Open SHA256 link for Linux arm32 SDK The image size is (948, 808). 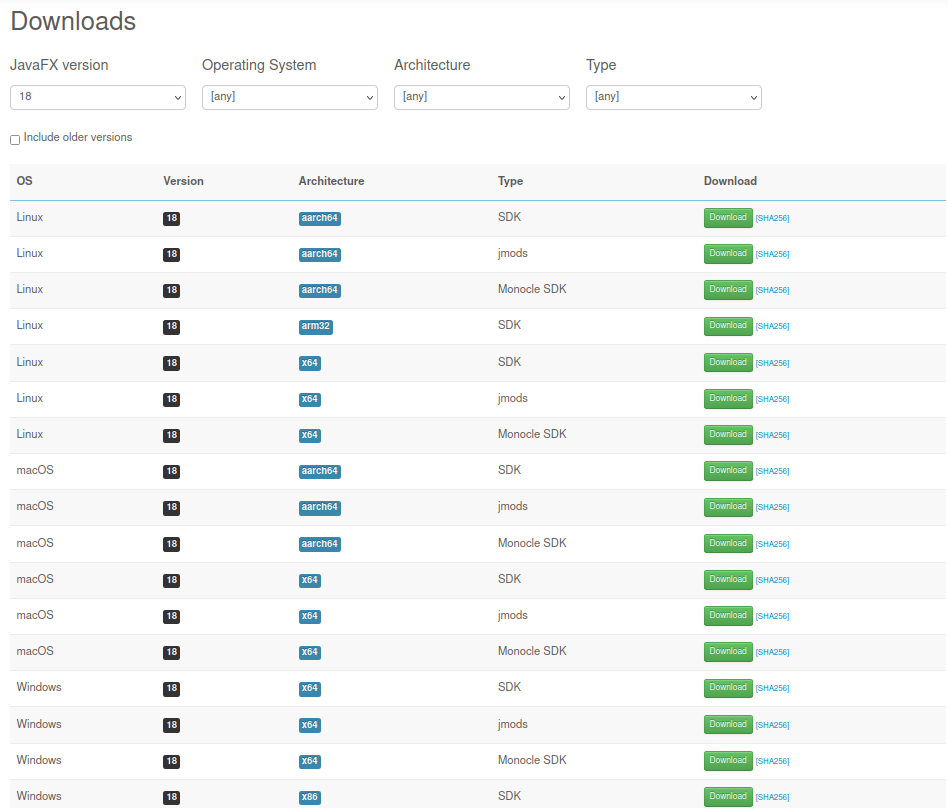tap(773, 326)
